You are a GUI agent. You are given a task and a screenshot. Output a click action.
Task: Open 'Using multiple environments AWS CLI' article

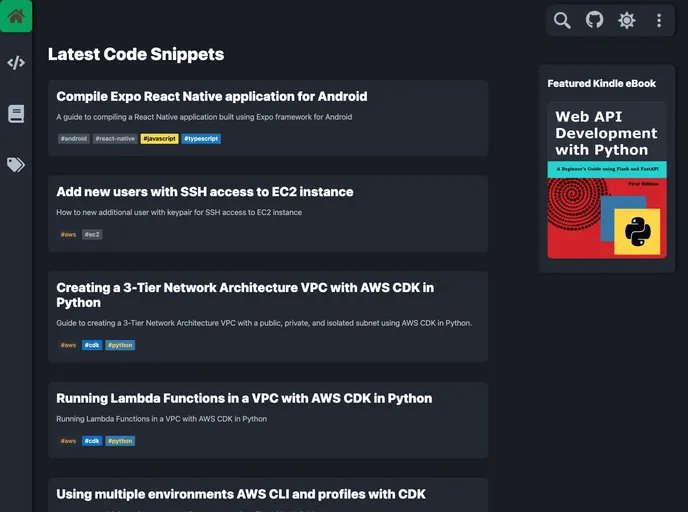(241, 494)
